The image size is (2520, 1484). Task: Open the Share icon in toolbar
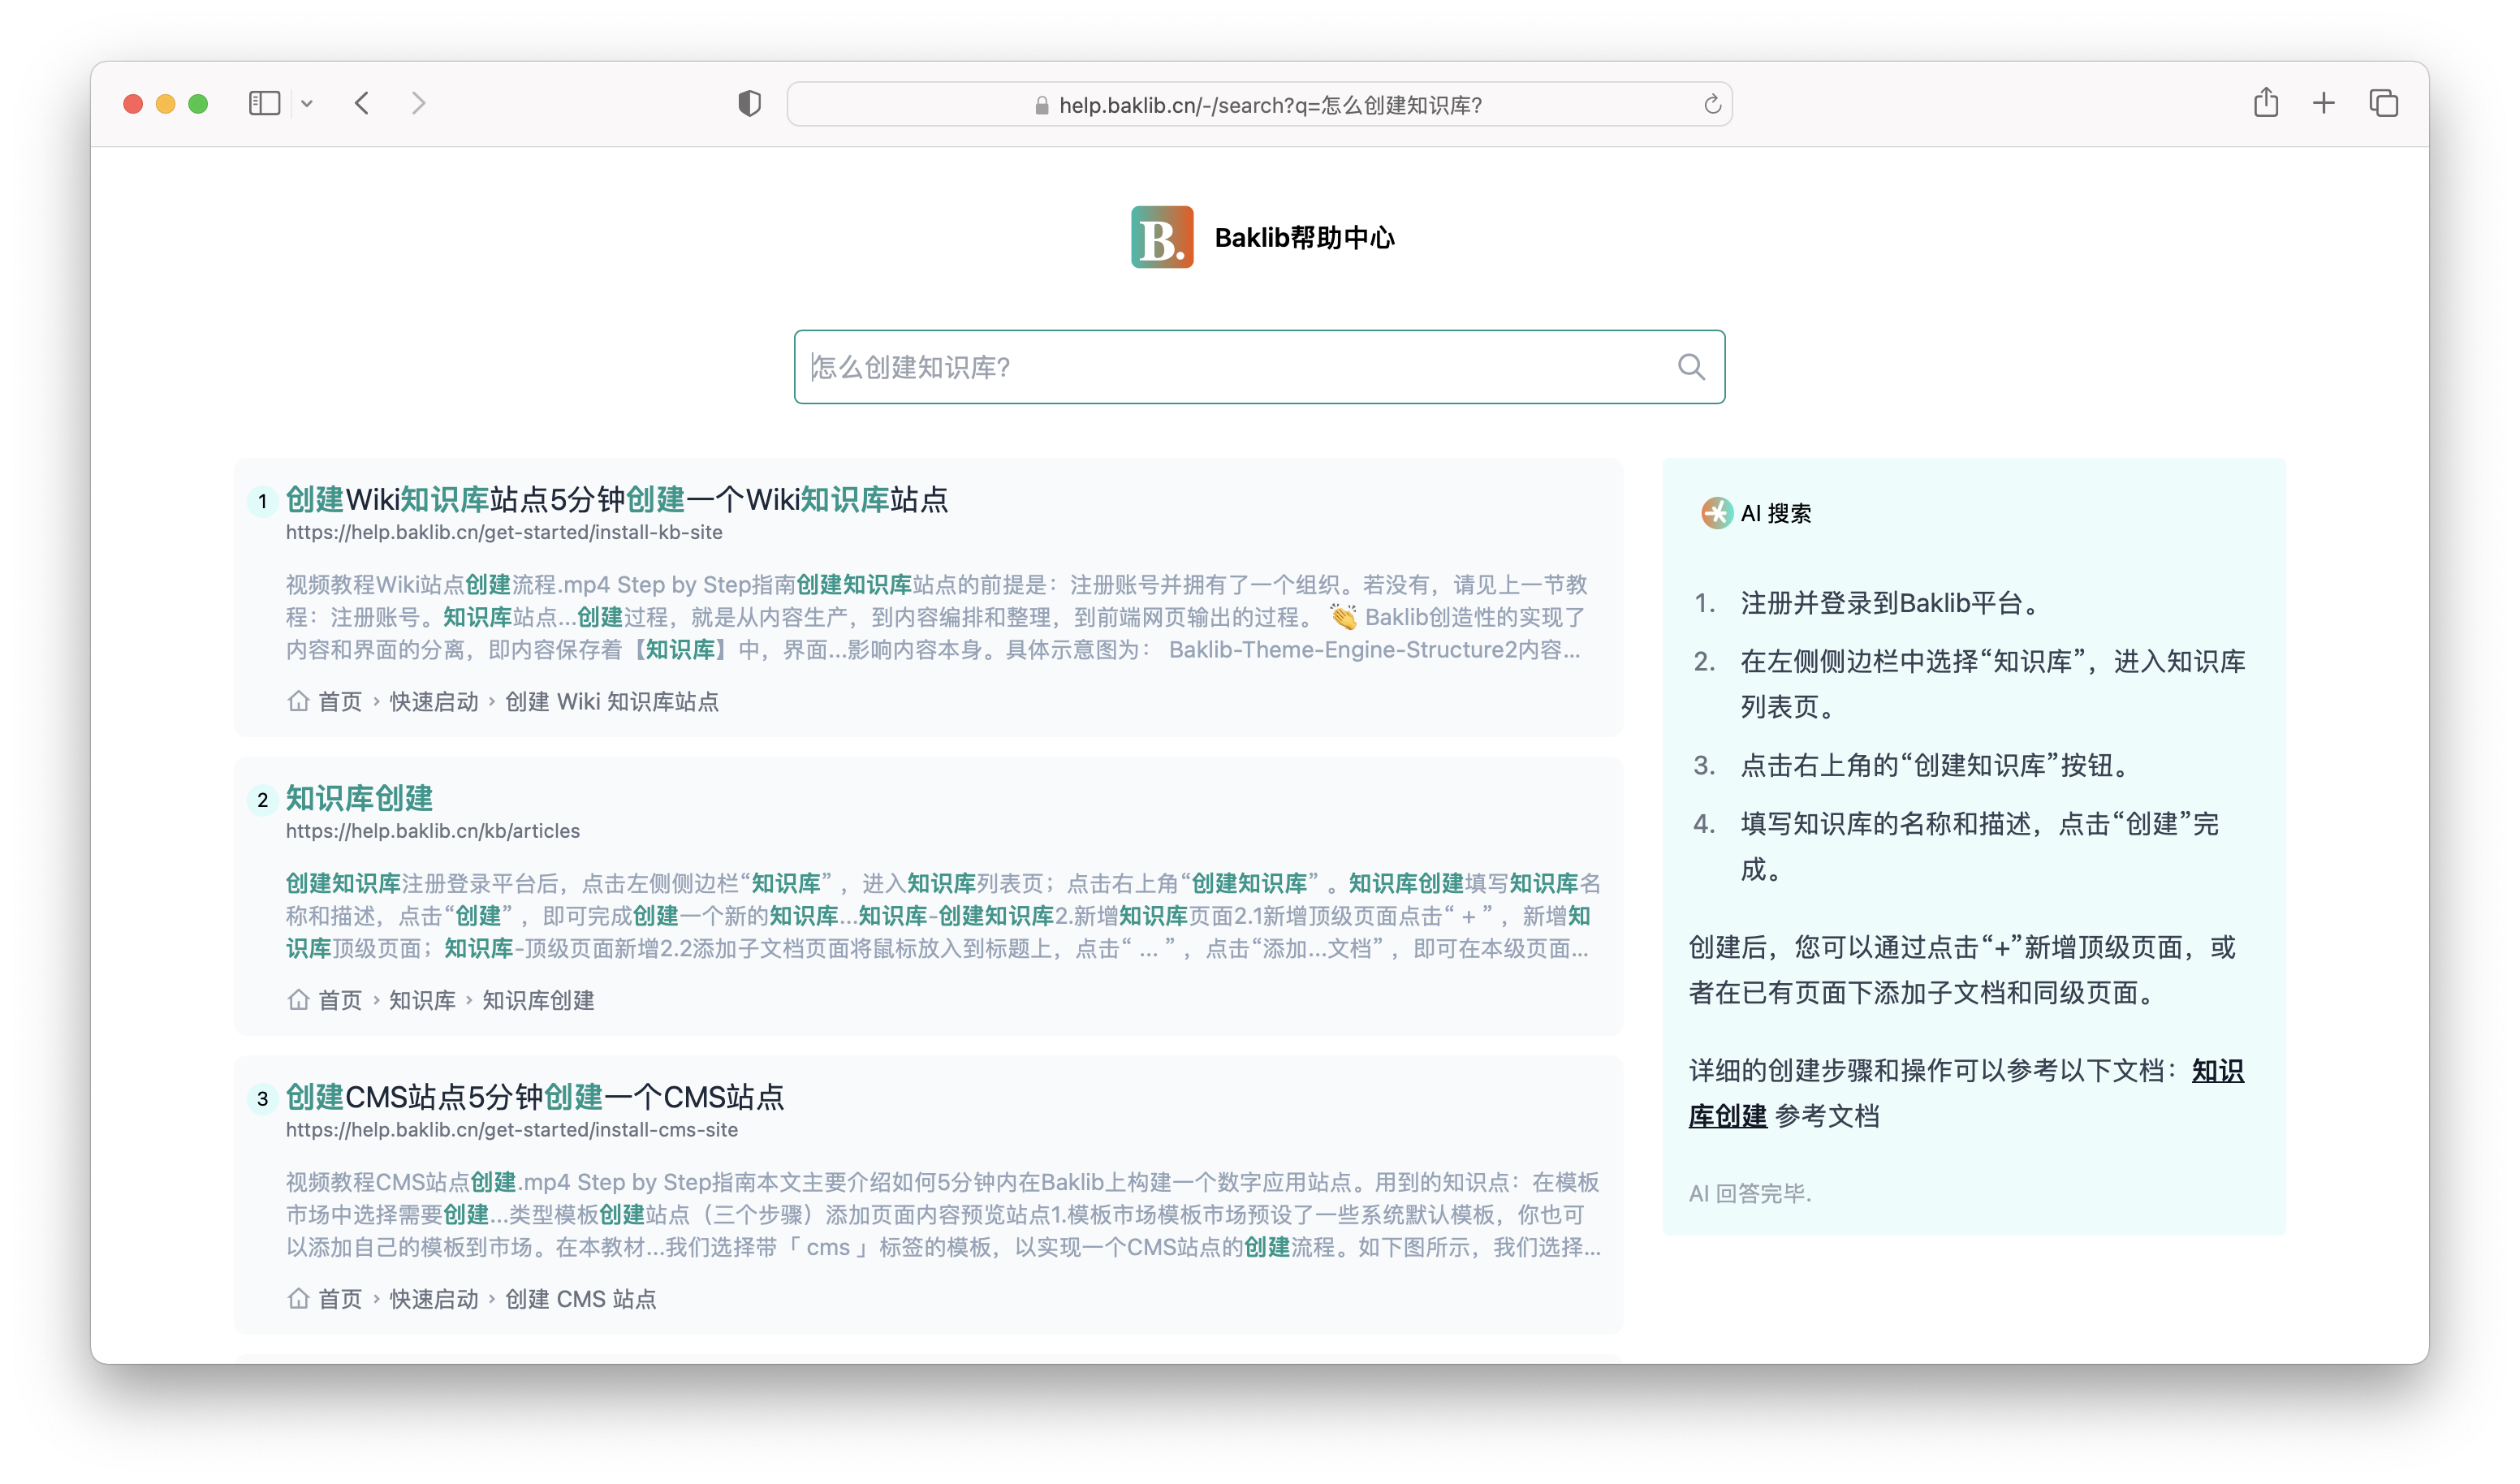pyautogui.click(x=2265, y=103)
